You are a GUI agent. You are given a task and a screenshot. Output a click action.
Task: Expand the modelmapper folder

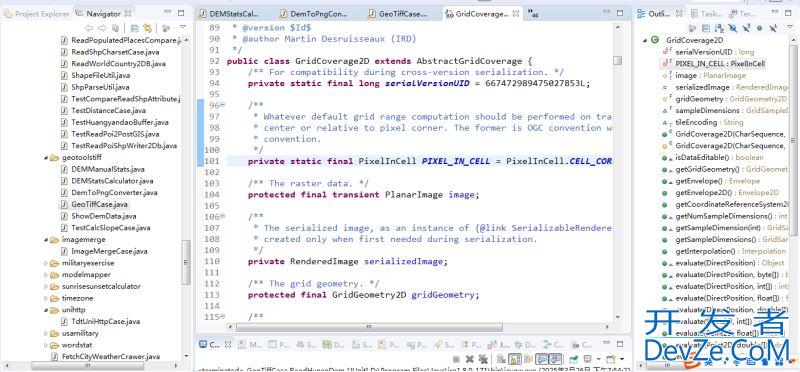tap(46, 275)
